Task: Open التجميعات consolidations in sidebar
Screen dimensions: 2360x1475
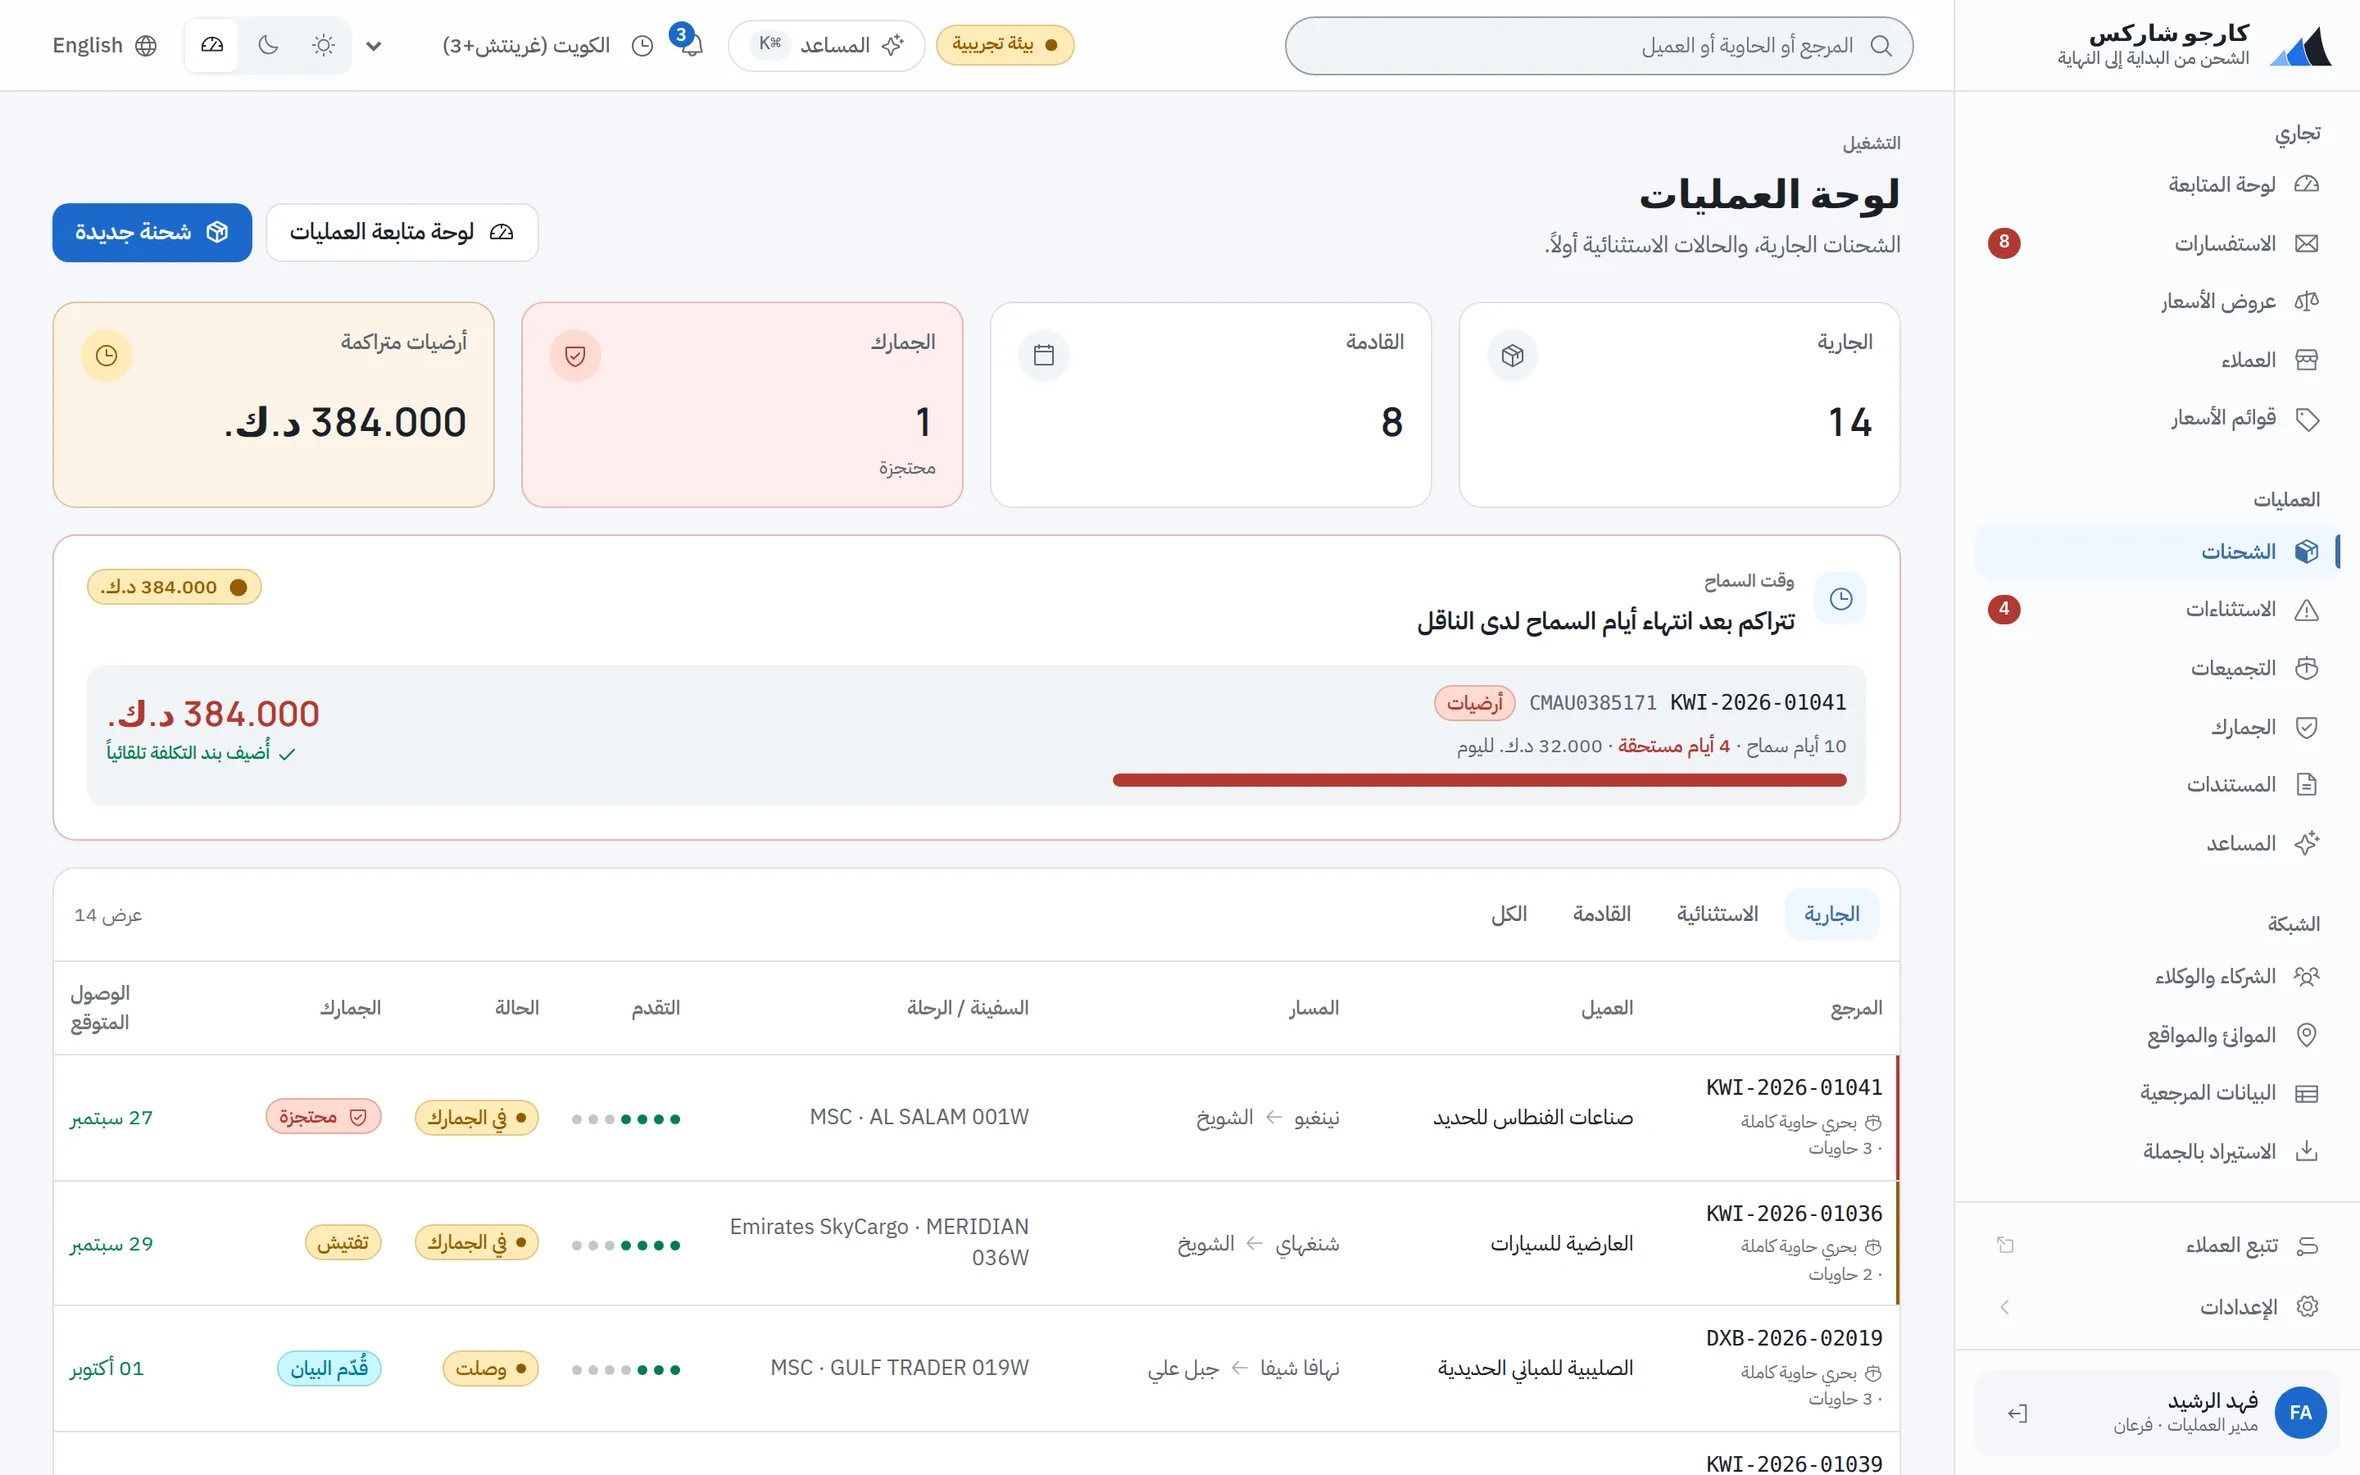Action: coord(2156,668)
